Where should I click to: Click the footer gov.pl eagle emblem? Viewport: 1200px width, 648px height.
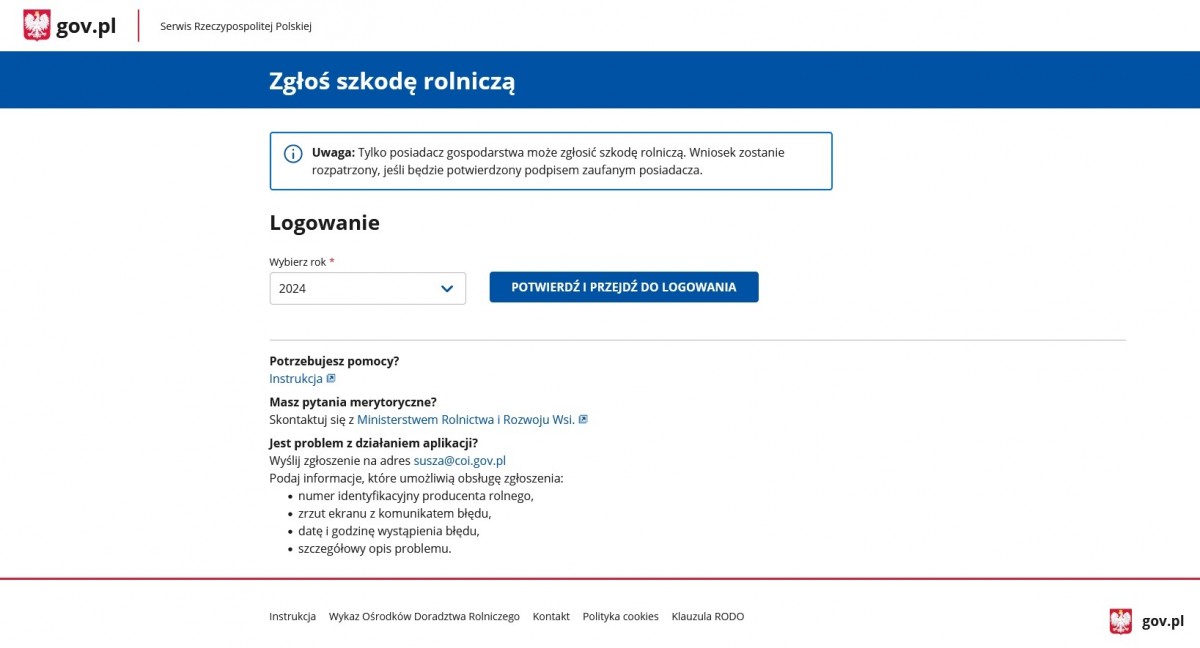click(1121, 621)
